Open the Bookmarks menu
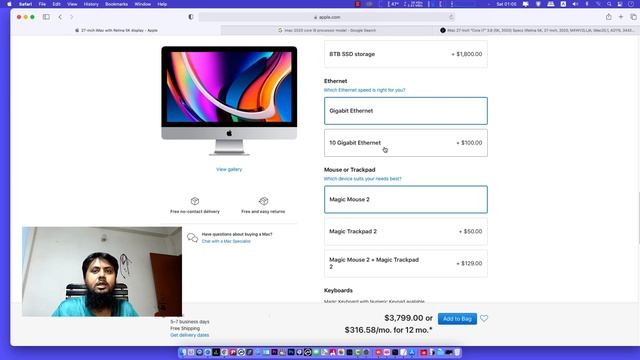This screenshot has width=640, height=360. click(x=116, y=4)
